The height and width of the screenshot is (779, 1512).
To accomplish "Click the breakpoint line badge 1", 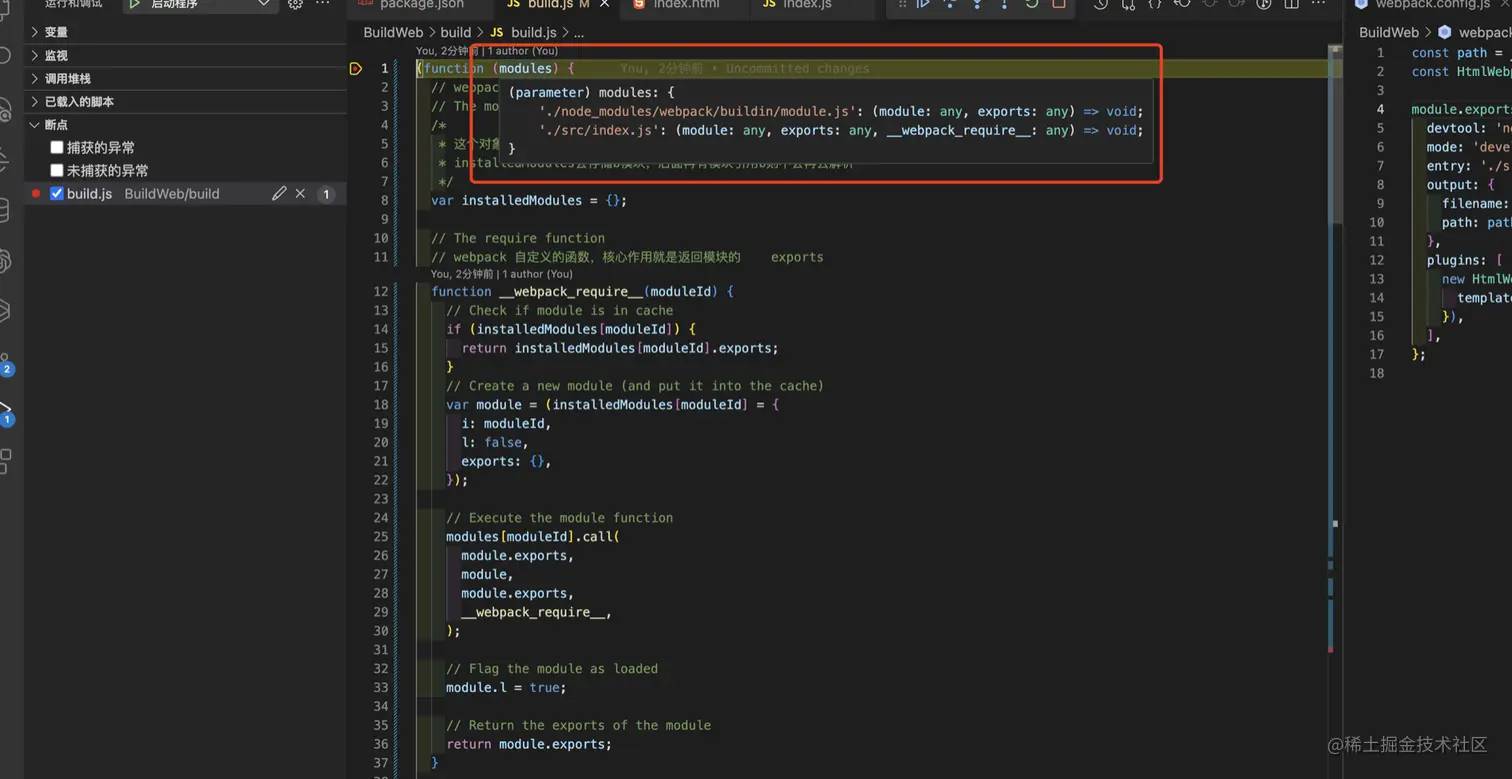I will 325,194.
